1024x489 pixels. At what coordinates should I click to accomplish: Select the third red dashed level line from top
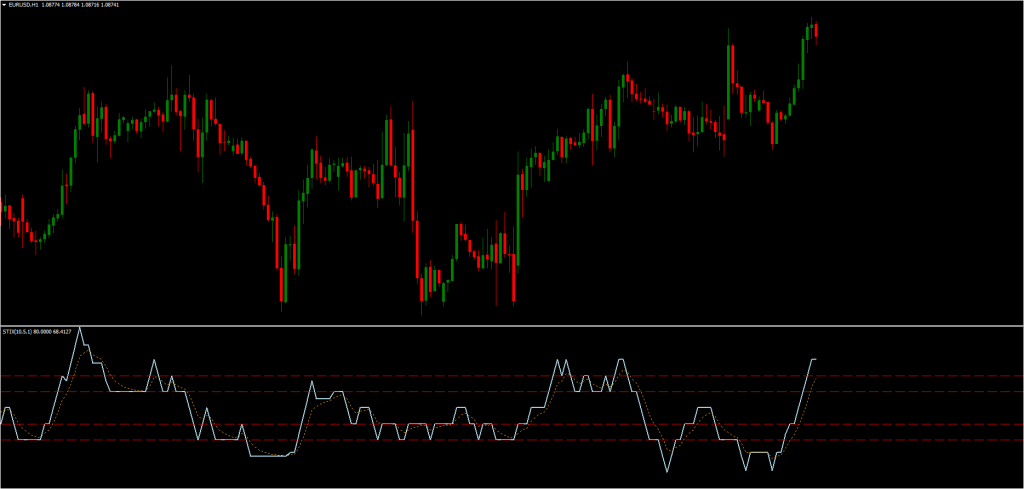pyautogui.click(x=500, y=425)
